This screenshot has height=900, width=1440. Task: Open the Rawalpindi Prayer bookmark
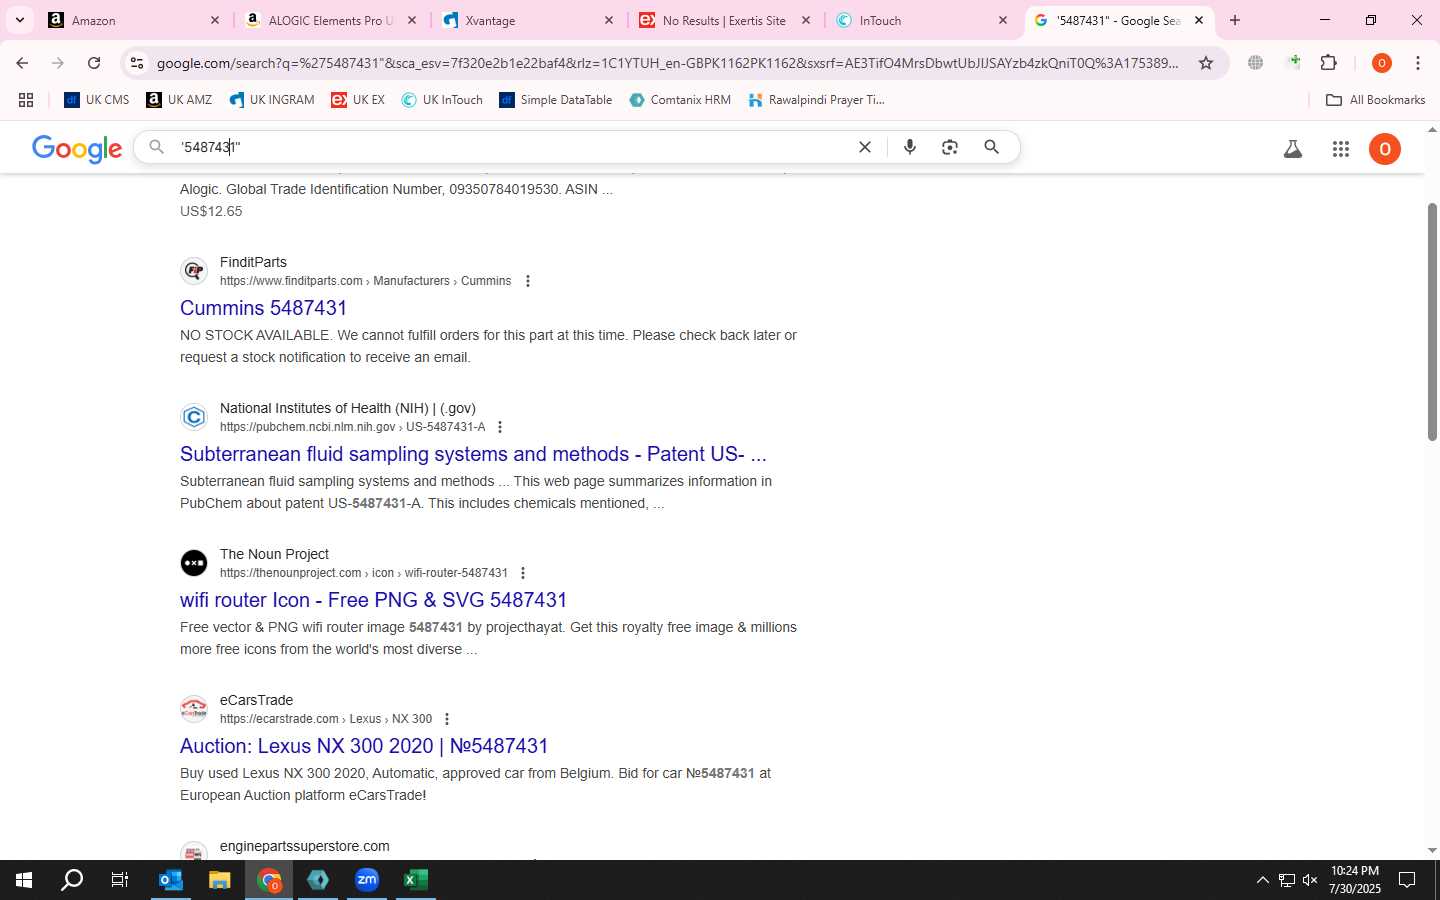tap(816, 100)
